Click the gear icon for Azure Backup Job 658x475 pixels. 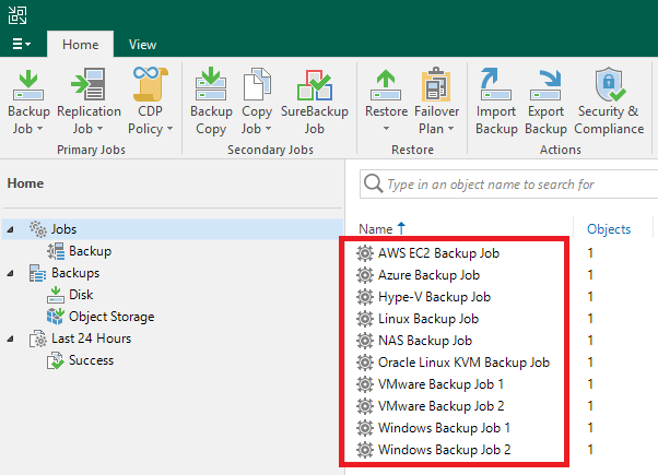(365, 275)
